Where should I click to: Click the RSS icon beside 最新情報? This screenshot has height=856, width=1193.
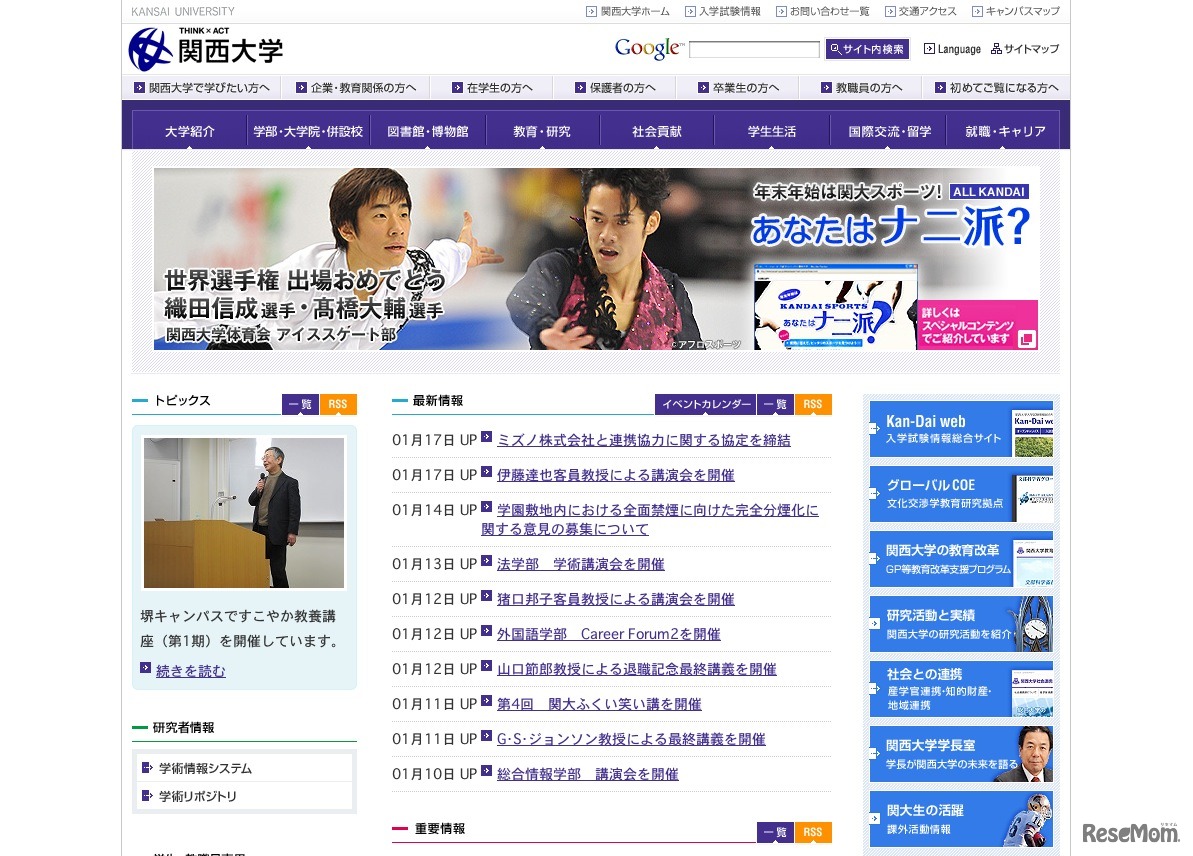click(x=812, y=404)
